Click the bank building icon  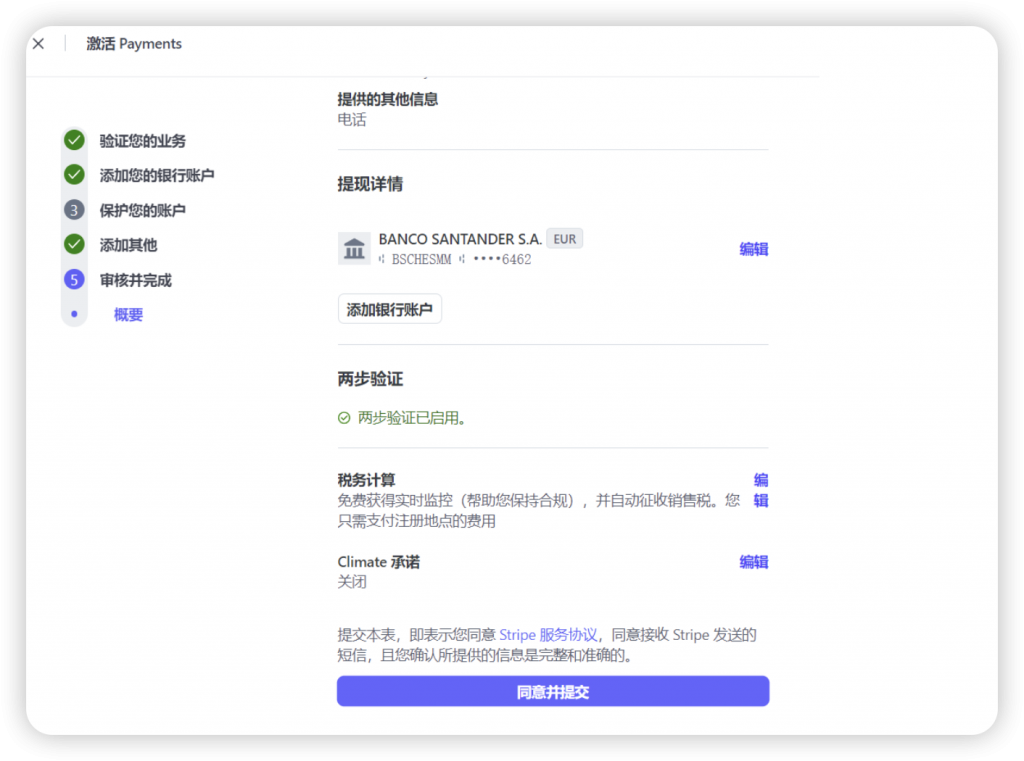[354, 248]
